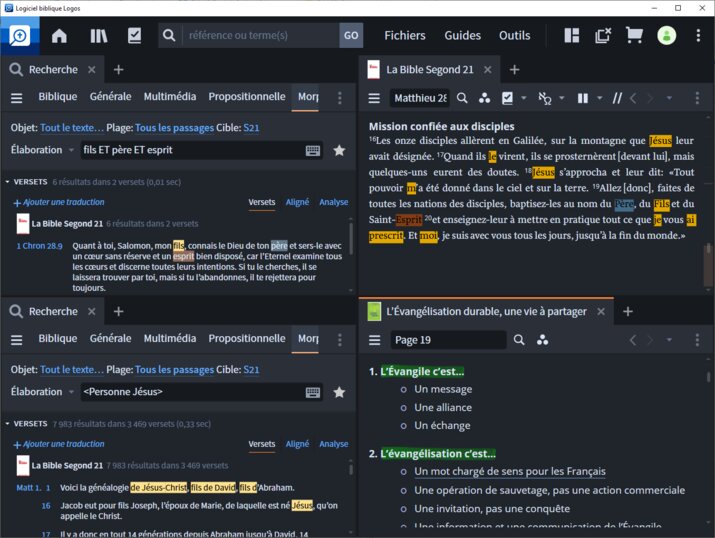Open the Library books icon
Screen dimensions: 715x538
pyautogui.click(x=98, y=36)
